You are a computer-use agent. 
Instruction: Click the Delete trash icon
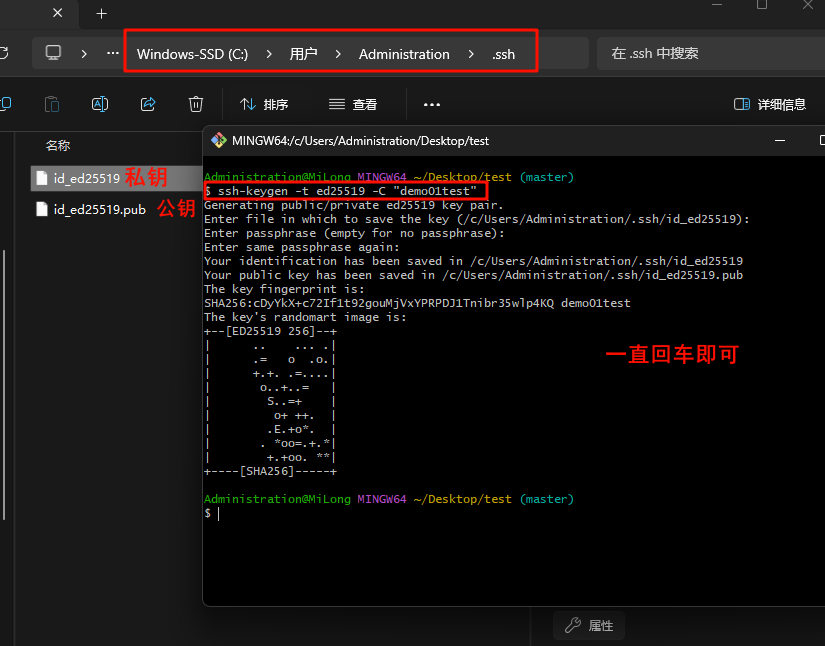click(x=196, y=104)
